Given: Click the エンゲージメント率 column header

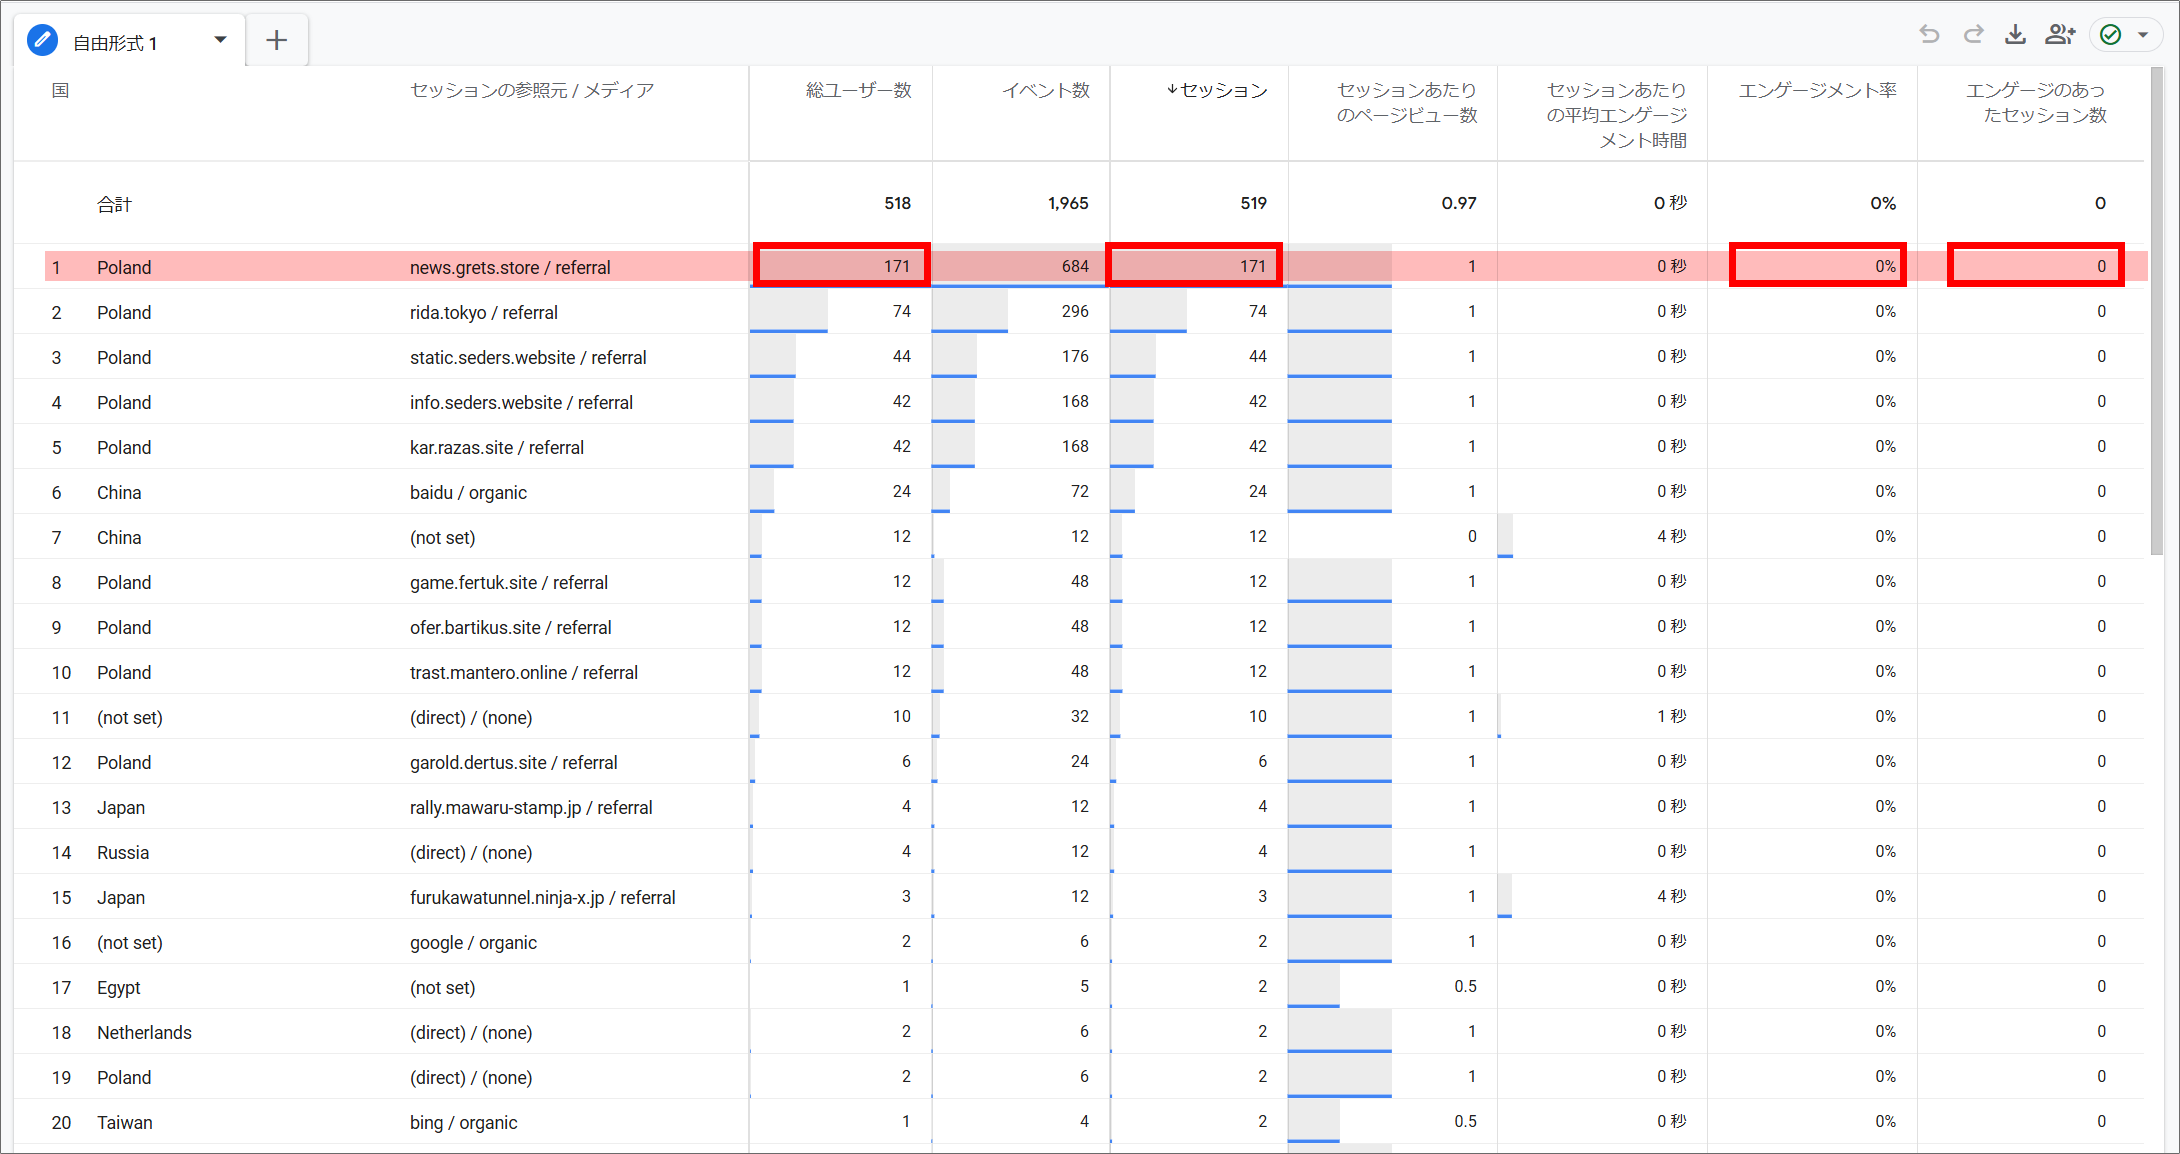Looking at the screenshot, I should point(1817,91).
